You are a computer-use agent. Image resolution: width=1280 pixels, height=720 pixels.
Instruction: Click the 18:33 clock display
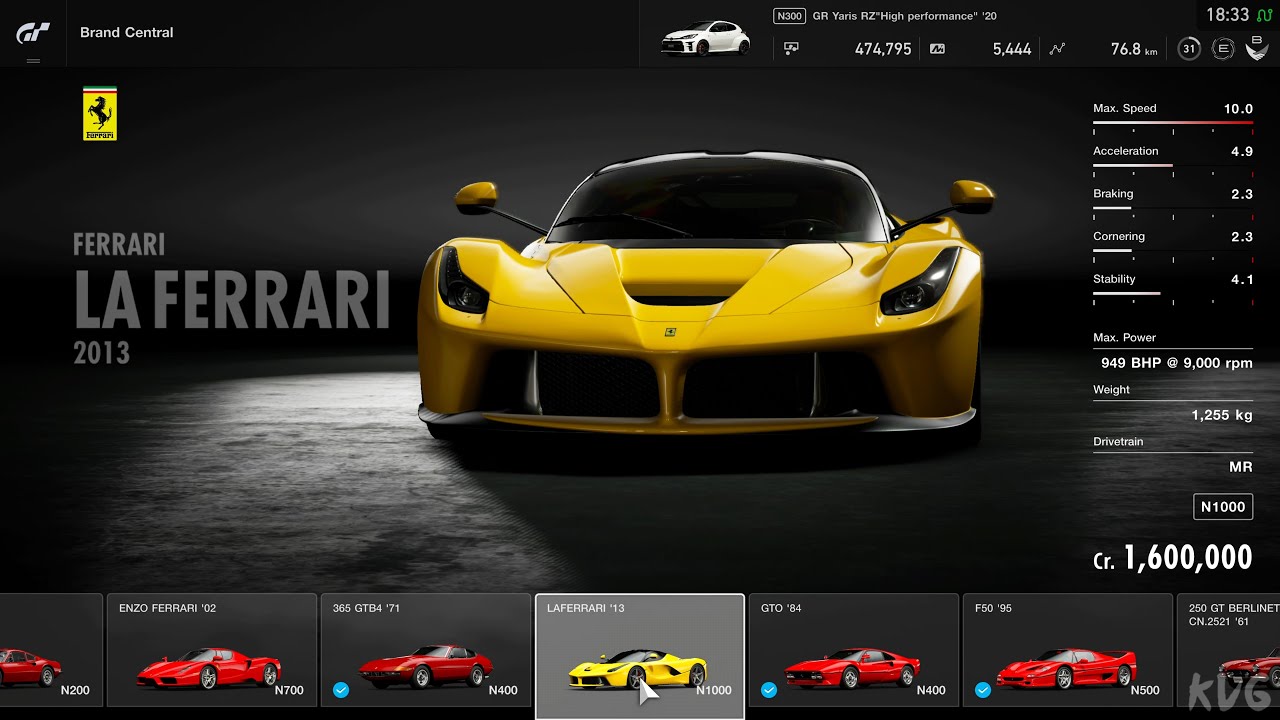pos(1228,15)
